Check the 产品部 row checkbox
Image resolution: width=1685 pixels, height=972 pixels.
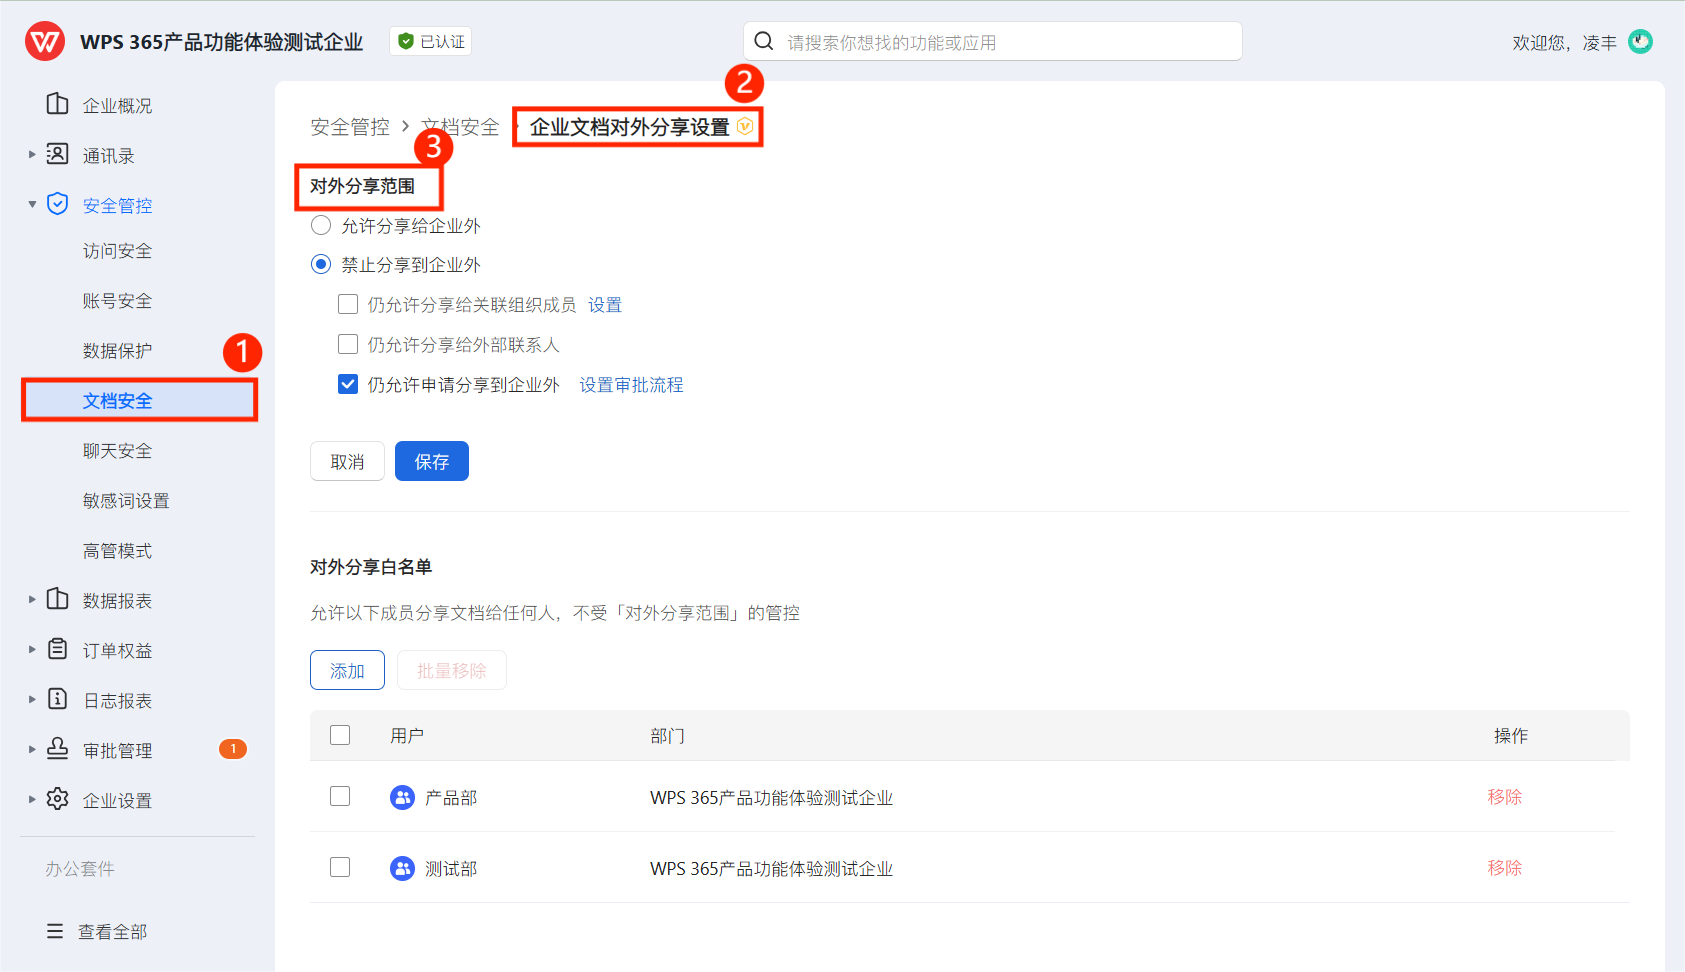pyautogui.click(x=340, y=796)
